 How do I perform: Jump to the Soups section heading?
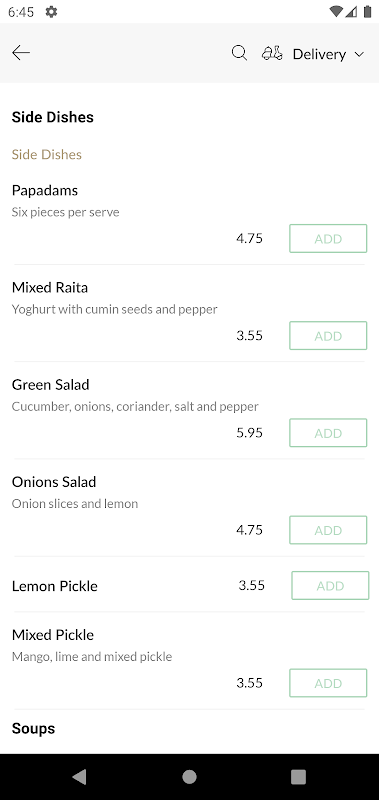click(33, 728)
